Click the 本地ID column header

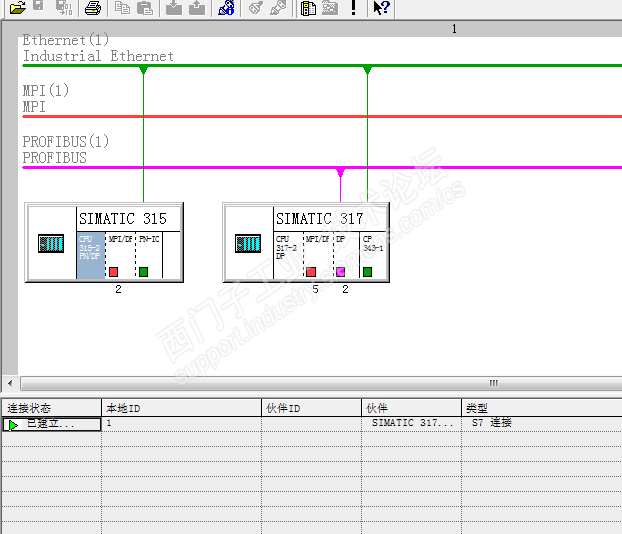click(x=182, y=408)
